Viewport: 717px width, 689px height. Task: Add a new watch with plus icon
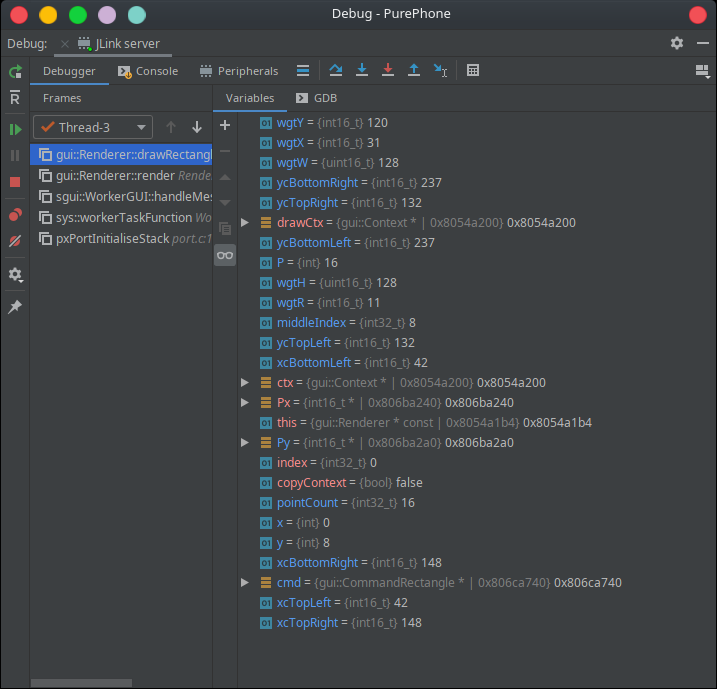point(225,125)
